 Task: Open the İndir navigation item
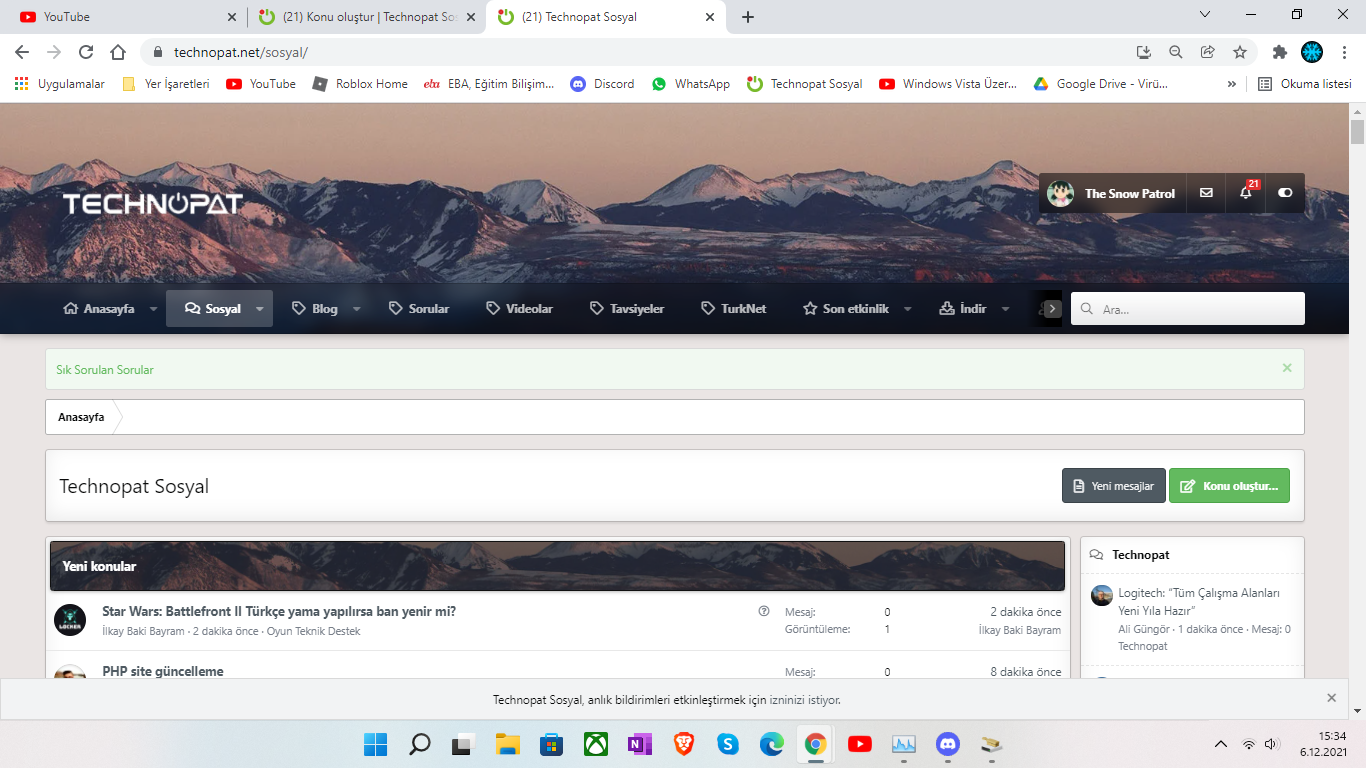point(962,309)
